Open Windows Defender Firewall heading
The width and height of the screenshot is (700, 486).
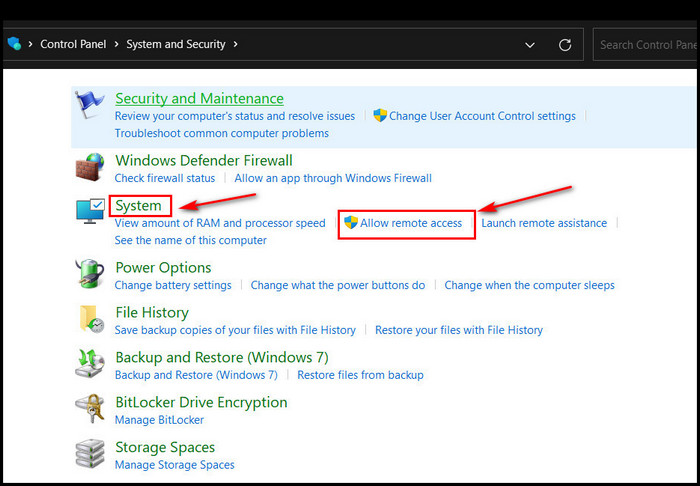[204, 160]
